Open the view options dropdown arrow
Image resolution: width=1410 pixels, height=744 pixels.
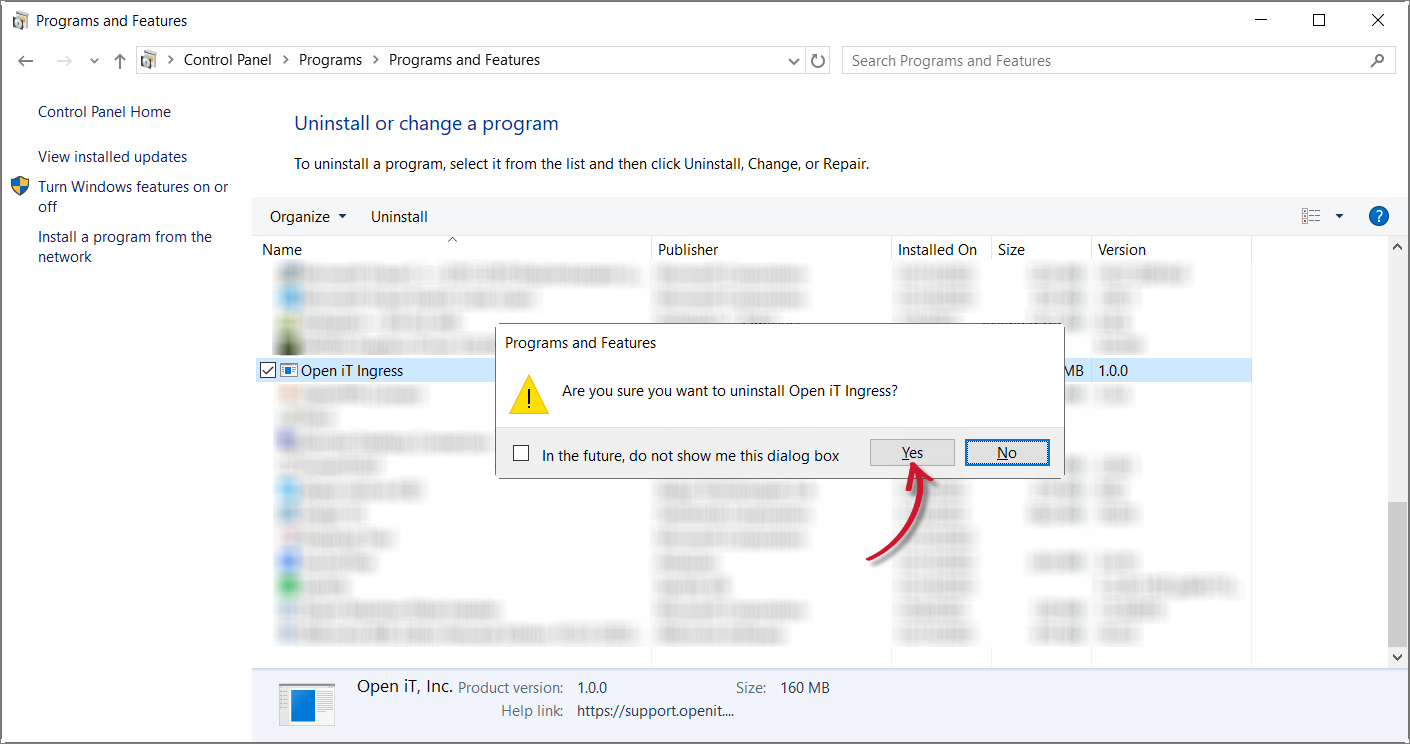pyautogui.click(x=1339, y=215)
